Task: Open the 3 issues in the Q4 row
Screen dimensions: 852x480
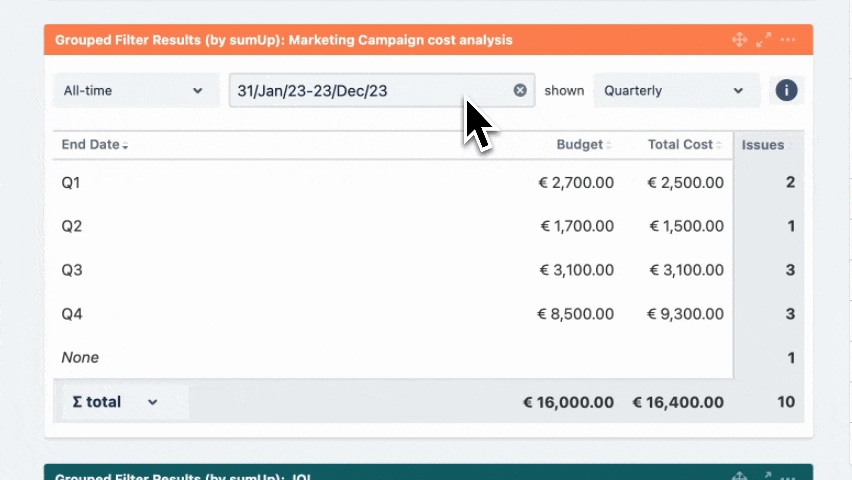Action: pyautogui.click(x=790, y=314)
